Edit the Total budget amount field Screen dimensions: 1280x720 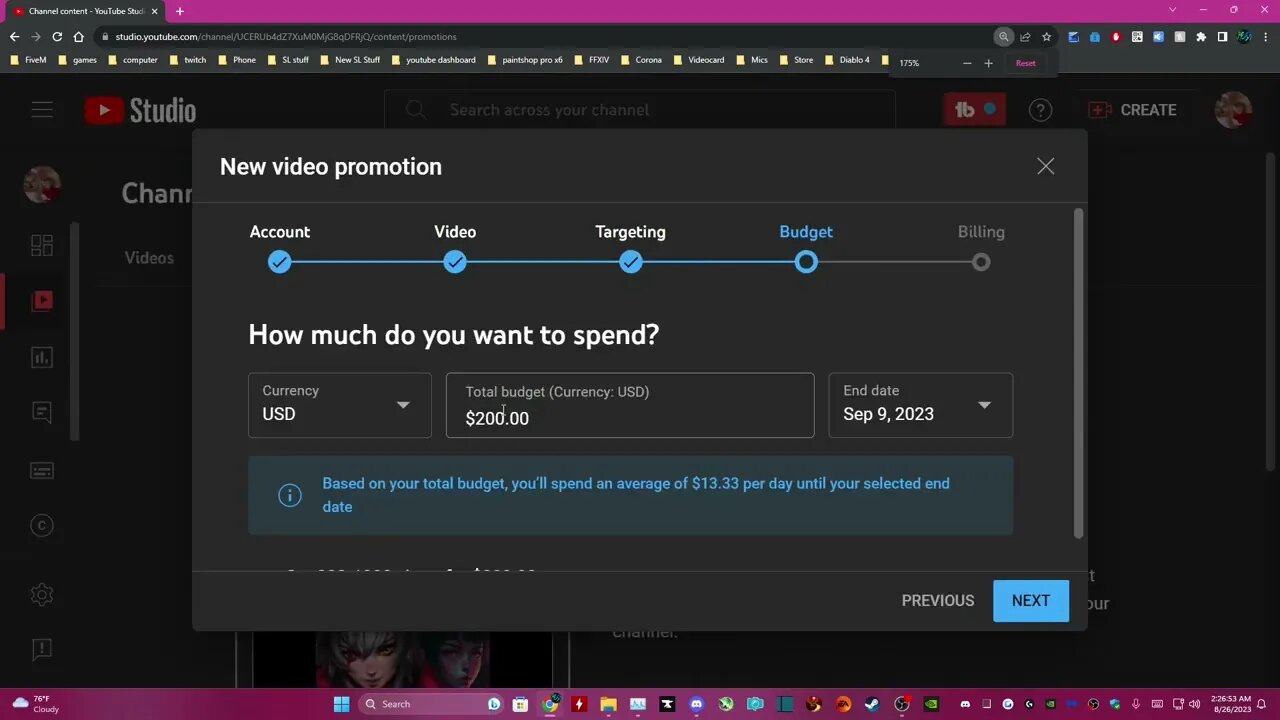click(630, 405)
